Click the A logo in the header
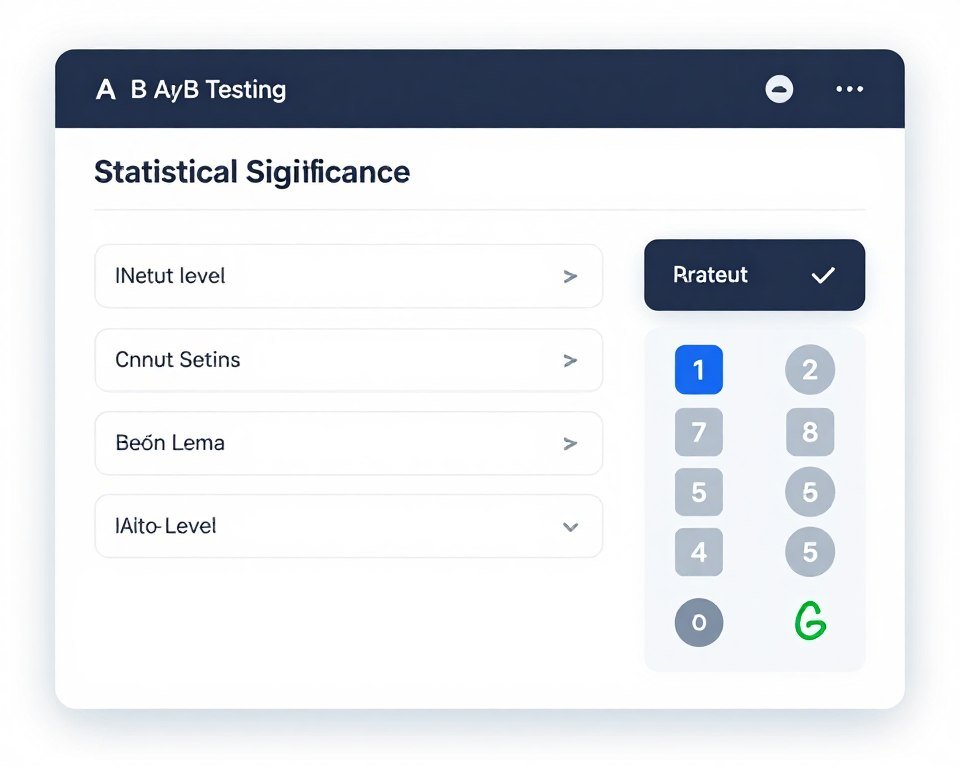Screen dimensions: 960x768 (x=105, y=90)
